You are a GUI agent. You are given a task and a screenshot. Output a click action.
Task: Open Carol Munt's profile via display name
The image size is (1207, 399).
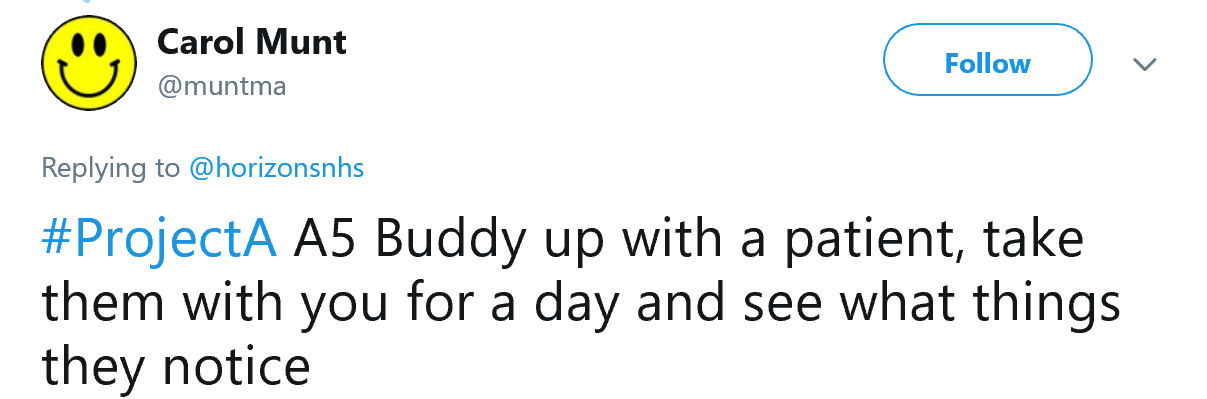[252, 42]
